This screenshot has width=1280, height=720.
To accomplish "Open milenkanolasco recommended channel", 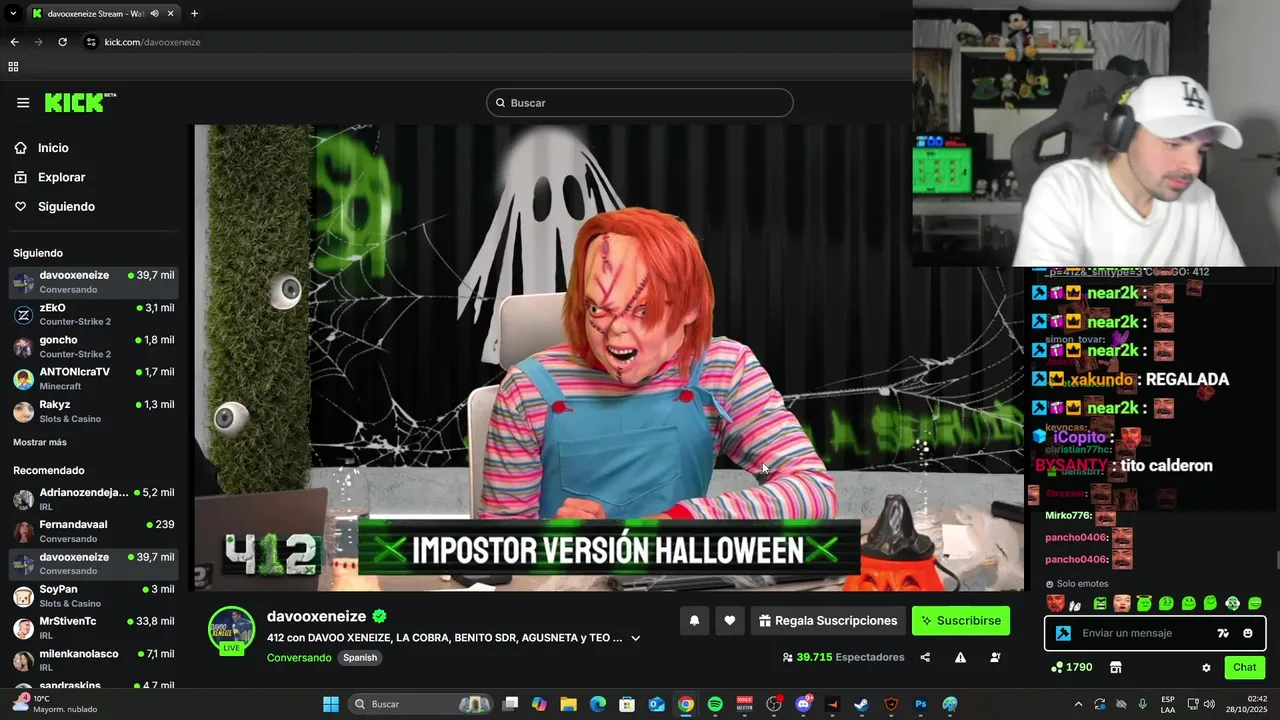I will point(94,661).
